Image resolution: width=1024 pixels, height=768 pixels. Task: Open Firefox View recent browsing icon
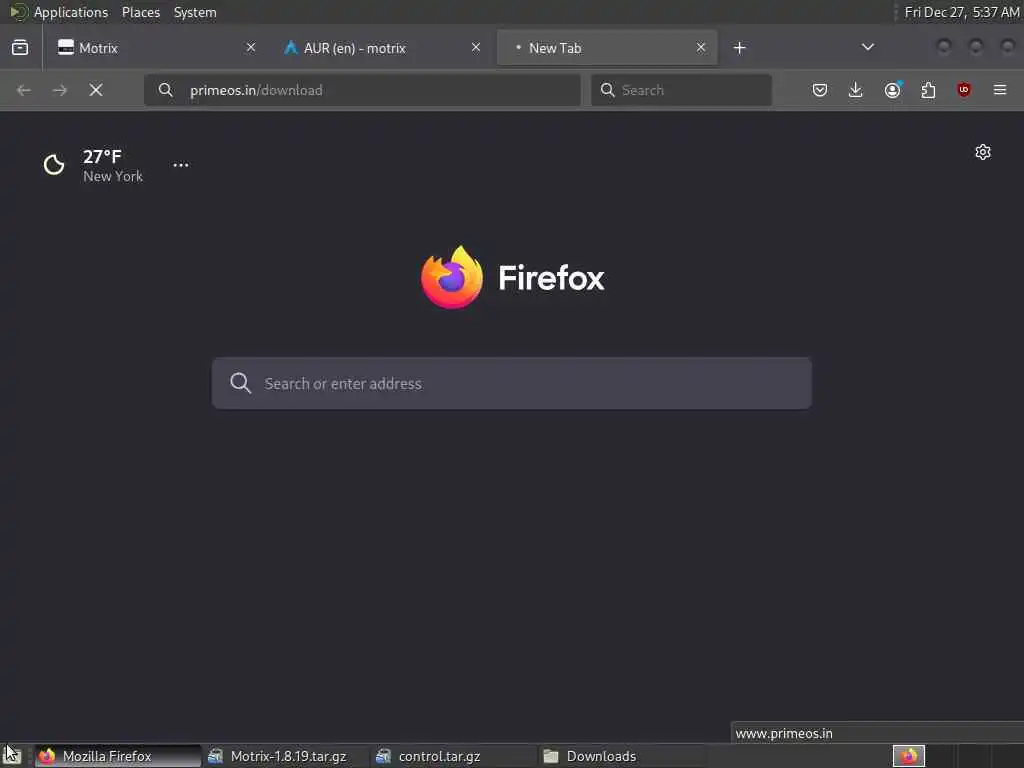pos(20,48)
